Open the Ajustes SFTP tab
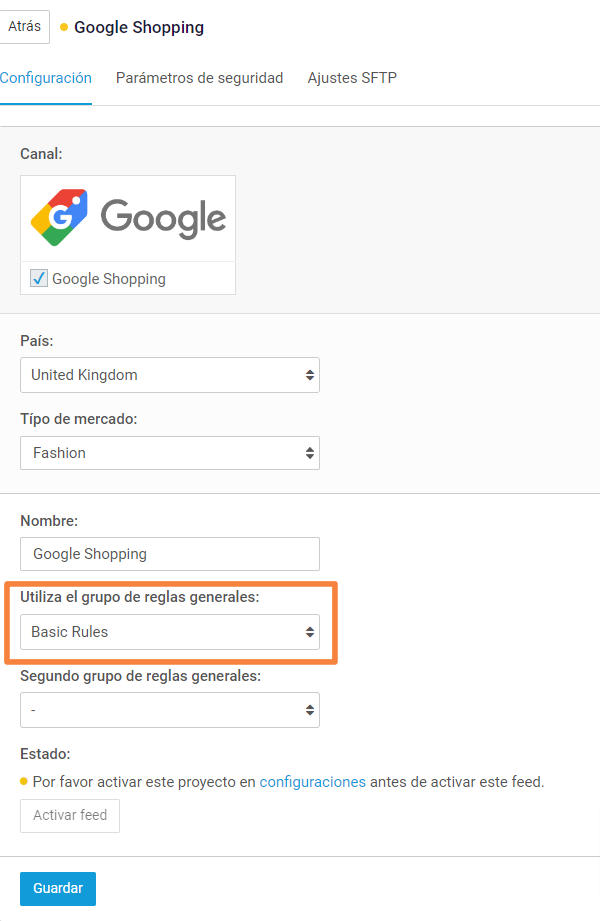 pos(352,78)
